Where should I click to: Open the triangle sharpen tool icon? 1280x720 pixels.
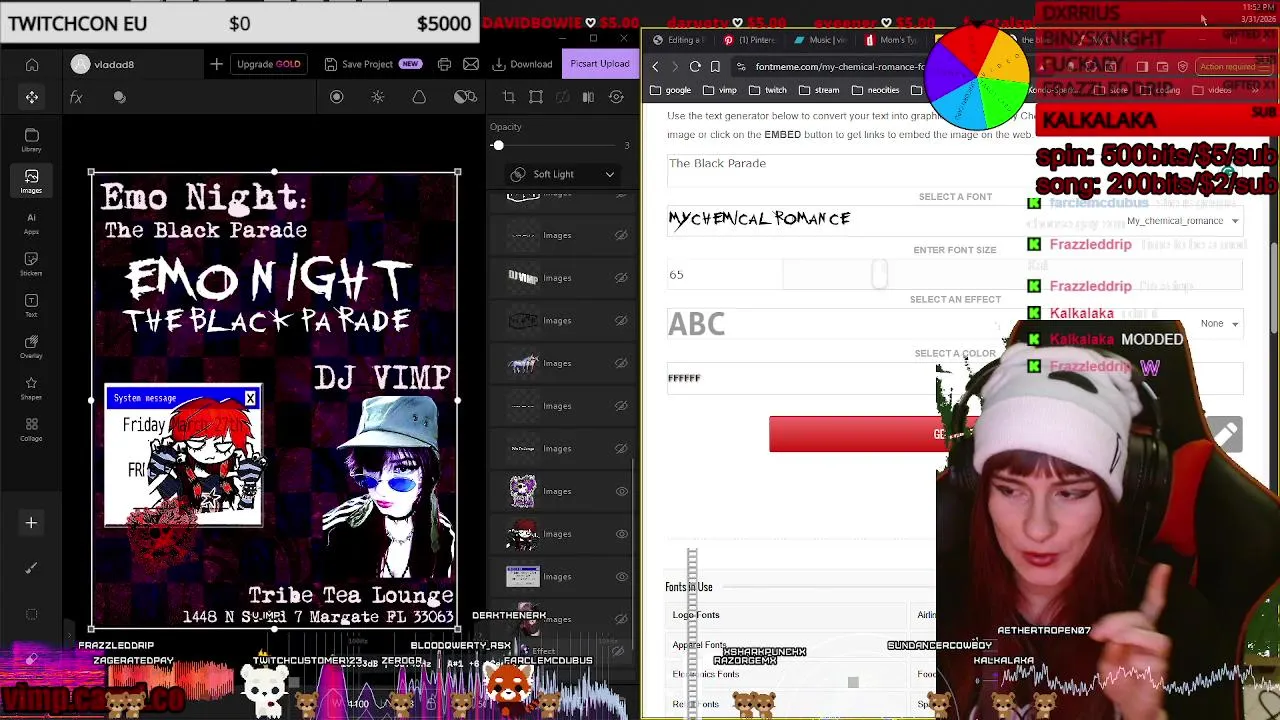tap(419, 97)
